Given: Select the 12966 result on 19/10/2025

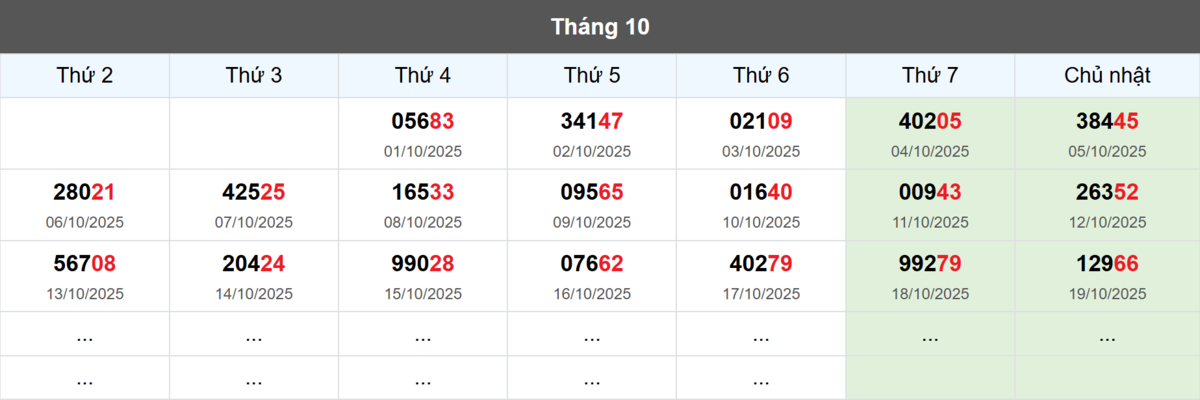Looking at the screenshot, I should coord(1107,264).
